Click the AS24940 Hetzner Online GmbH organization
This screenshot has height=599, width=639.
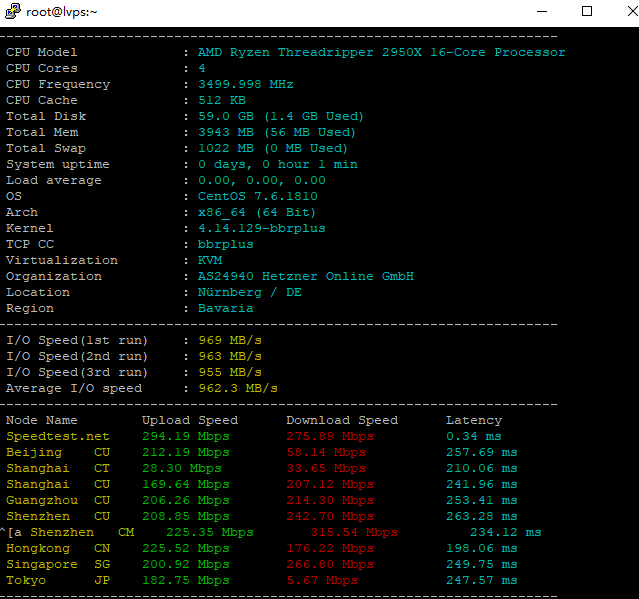(305, 276)
